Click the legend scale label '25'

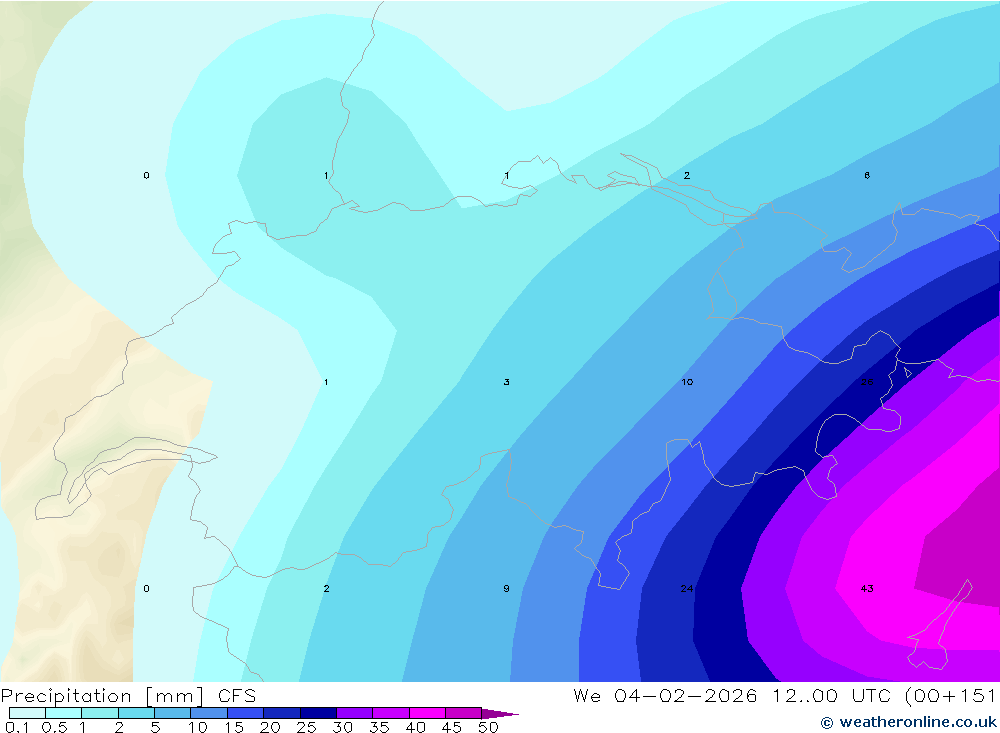tap(307, 727)
